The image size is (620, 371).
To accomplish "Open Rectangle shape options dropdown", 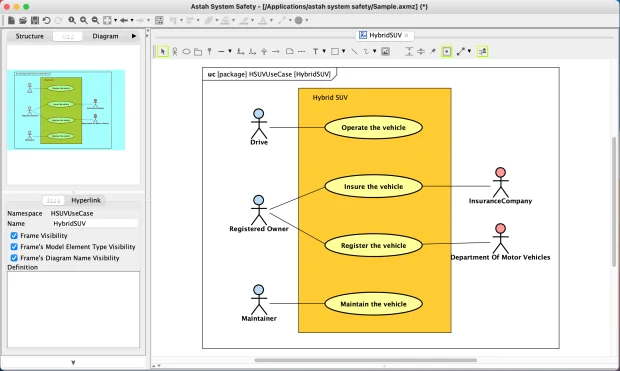I will coord(344,51).
